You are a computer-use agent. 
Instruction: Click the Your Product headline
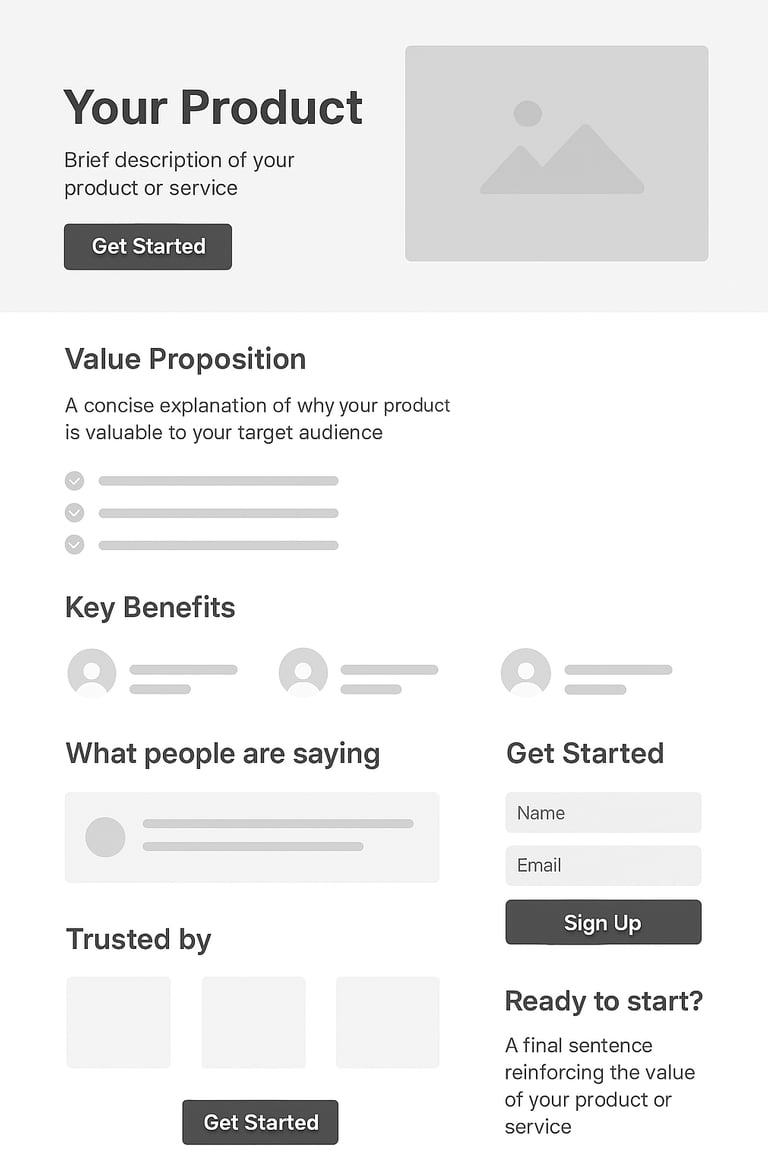(213, 107)
